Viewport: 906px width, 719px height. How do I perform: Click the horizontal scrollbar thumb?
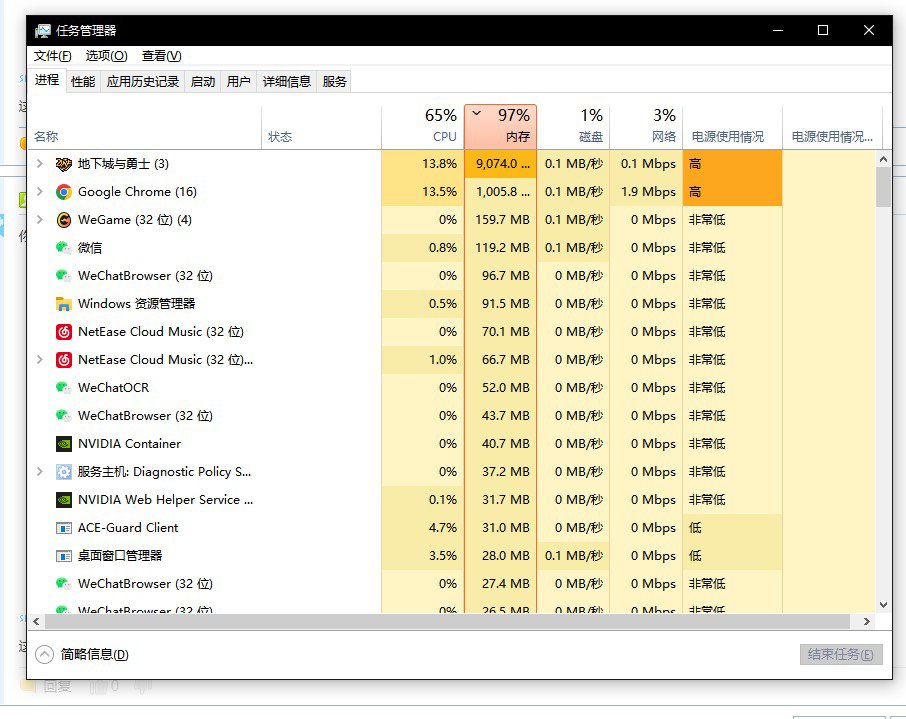[447, 621]
